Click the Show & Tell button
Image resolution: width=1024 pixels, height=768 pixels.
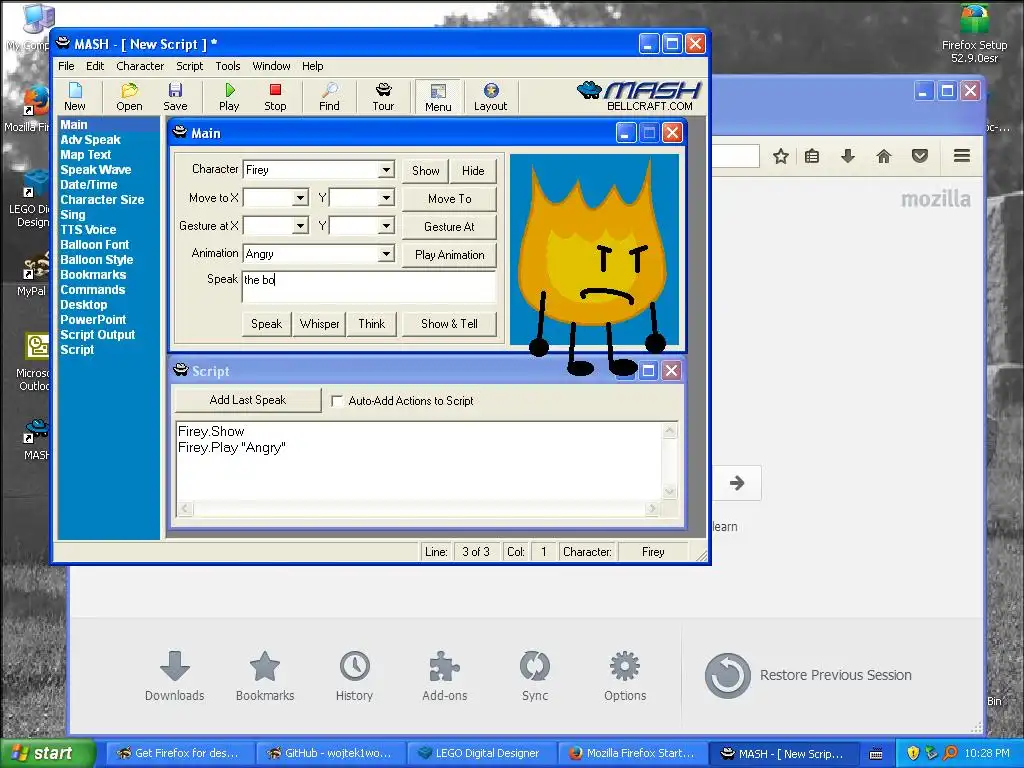pyautogui.click(x=449, y=324)
